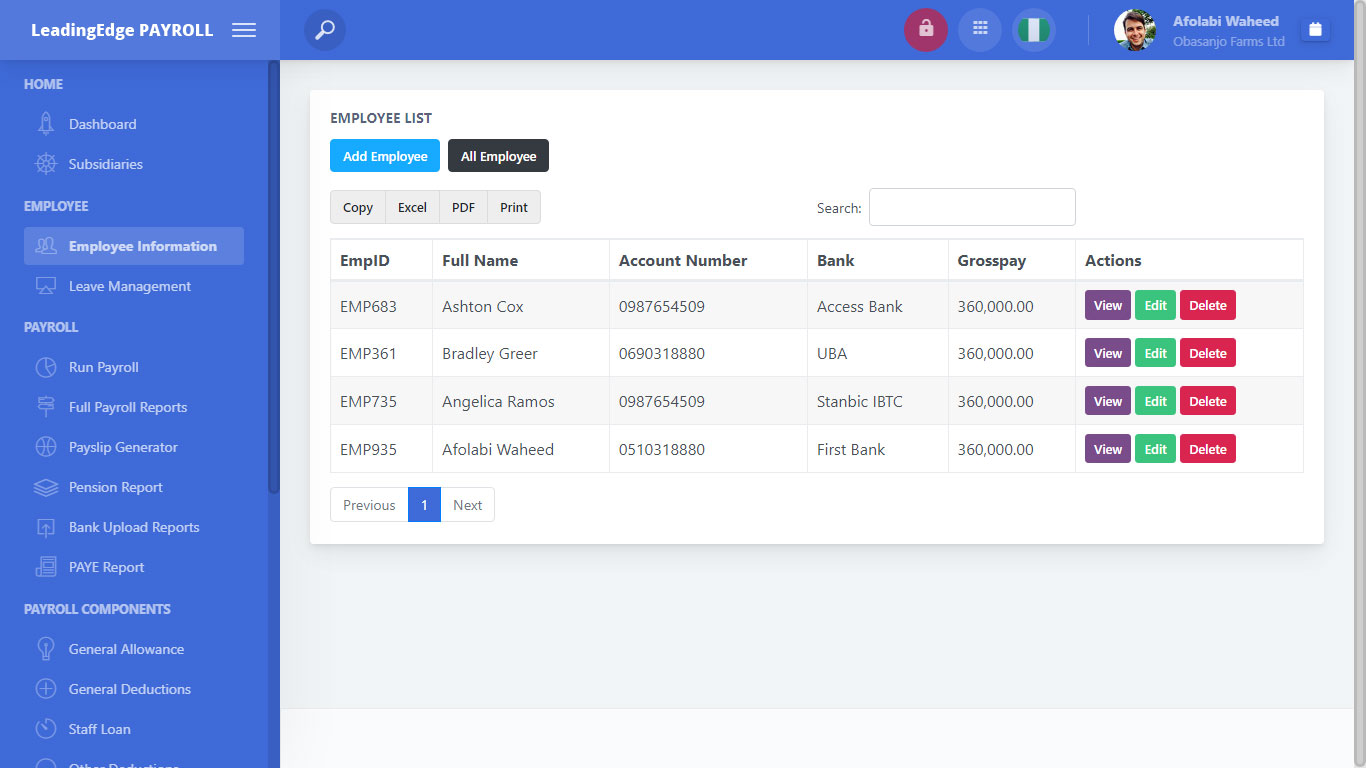
Task: Open Subsidiaries in the sidebar
Action: pyautogui.click(x=105, y=164)
